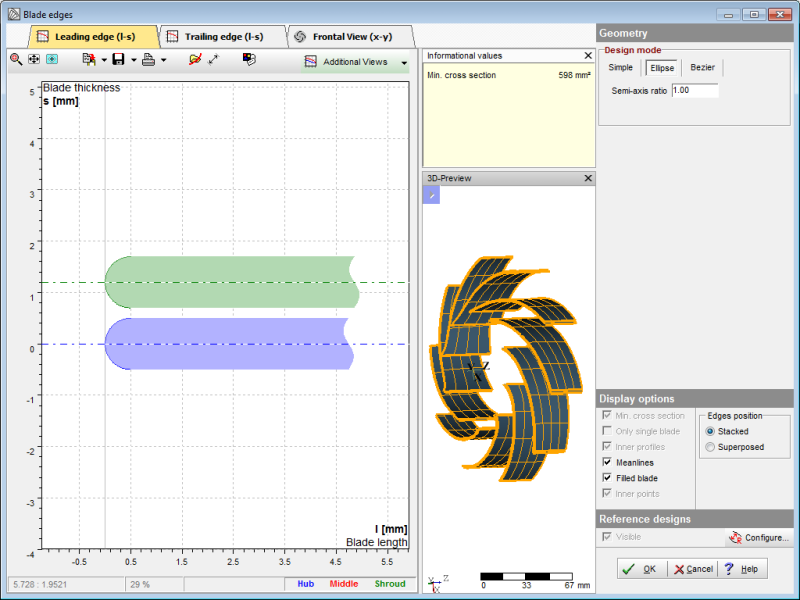Screen dimensions: 800x600
Task: Click the red X on Cancel
Action: tap(679, 569)
